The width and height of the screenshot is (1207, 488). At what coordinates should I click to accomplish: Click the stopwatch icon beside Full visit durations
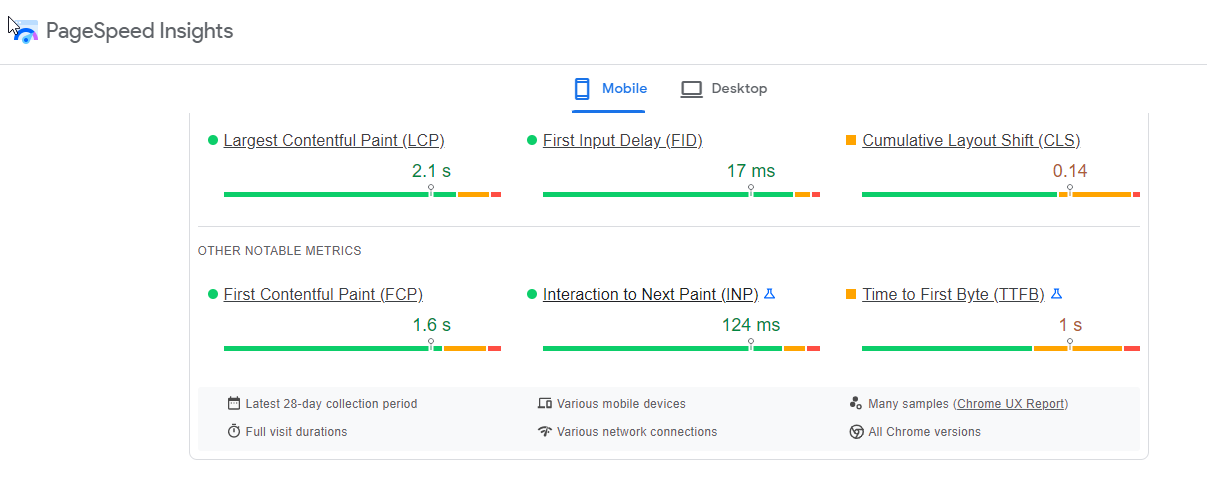pyautogui.click(x=234, y=432)
